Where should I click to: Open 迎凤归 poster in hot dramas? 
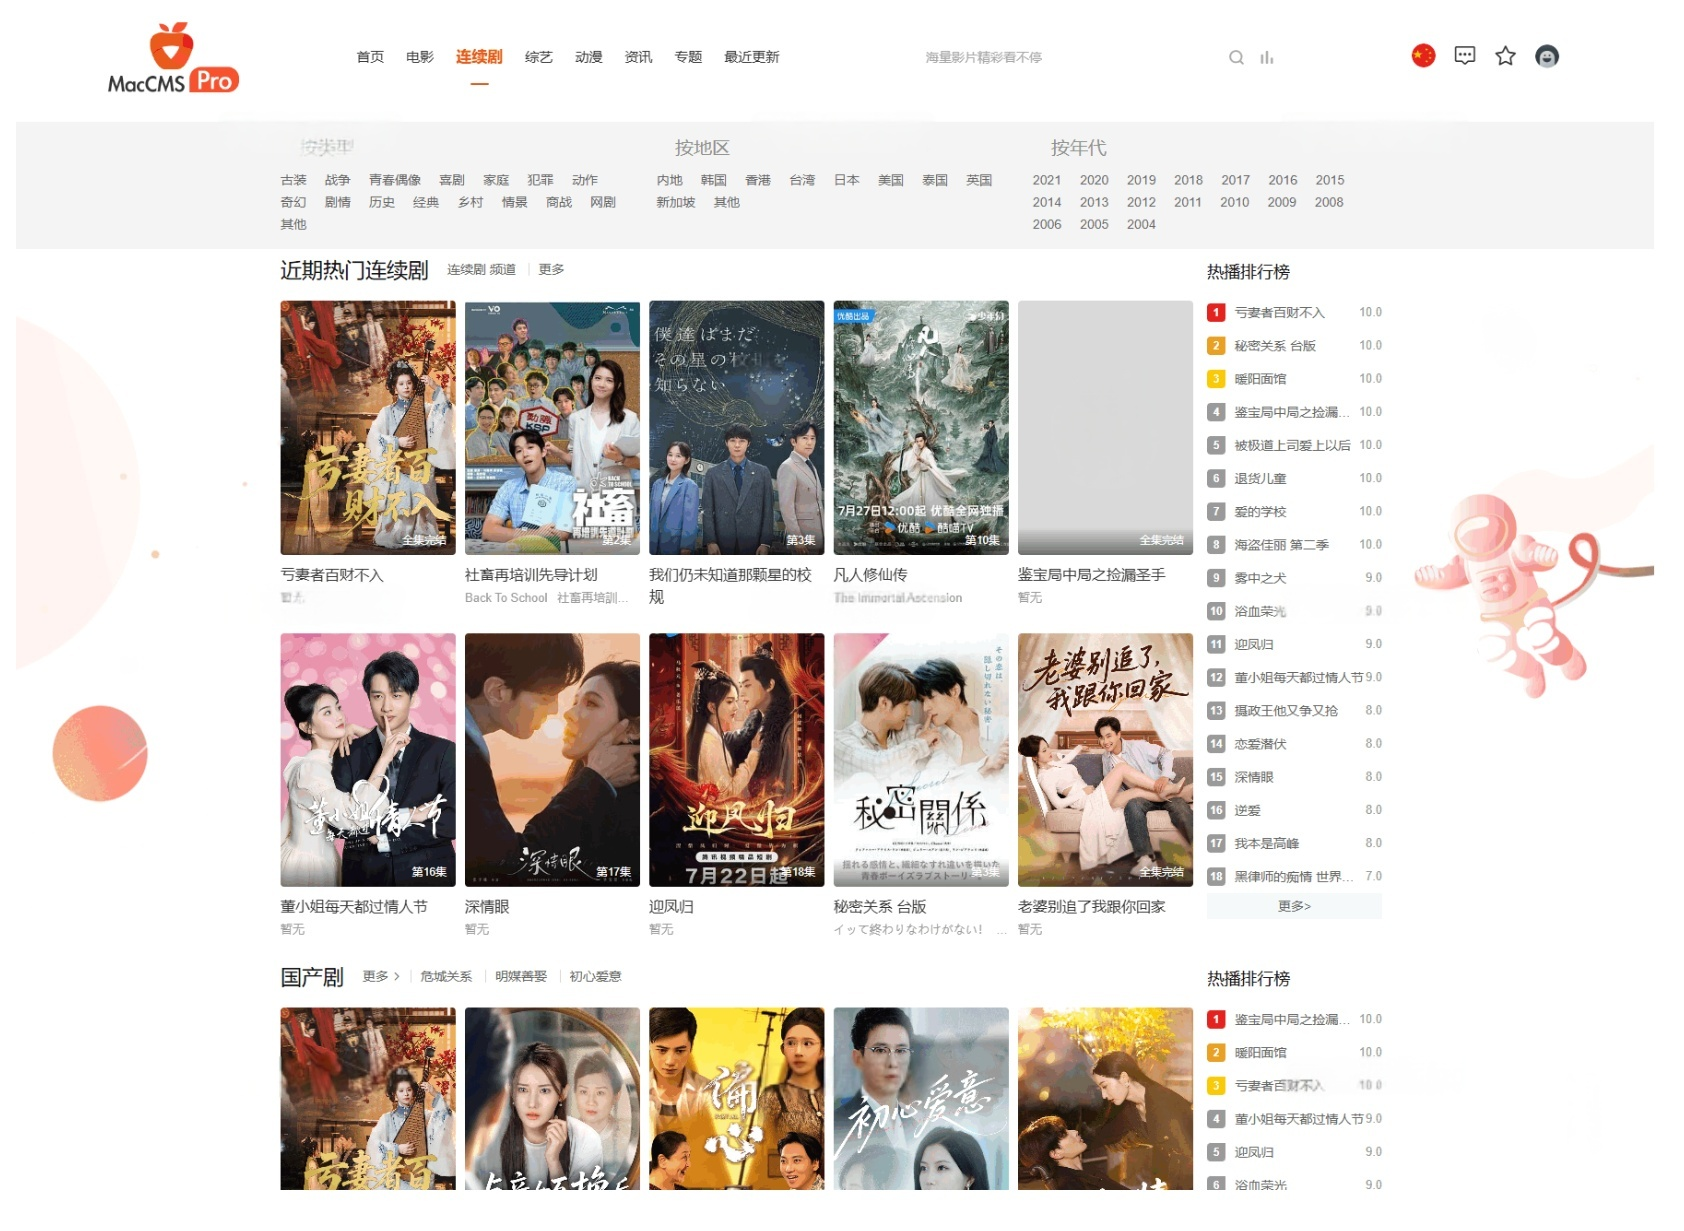click(x=737, y=760)
